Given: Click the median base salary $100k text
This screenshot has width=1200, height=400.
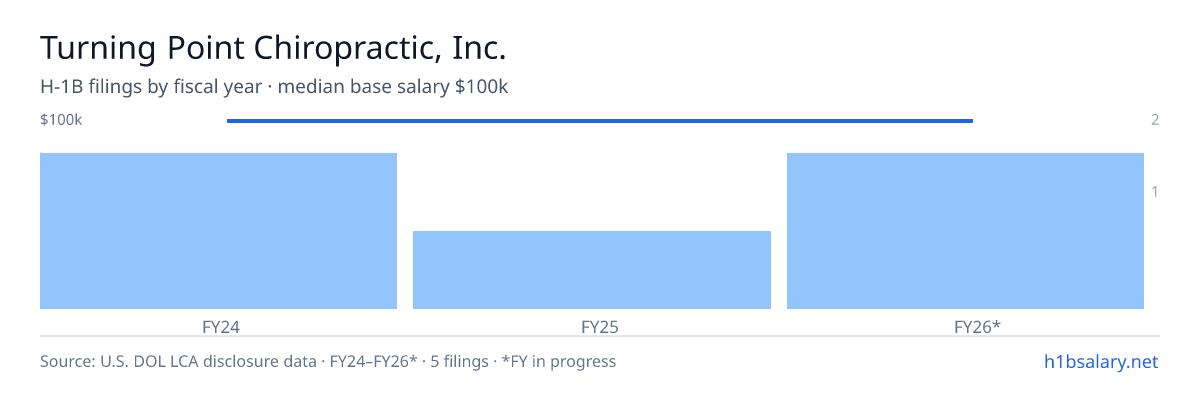Looking at the screenshot, I should 393,87.
